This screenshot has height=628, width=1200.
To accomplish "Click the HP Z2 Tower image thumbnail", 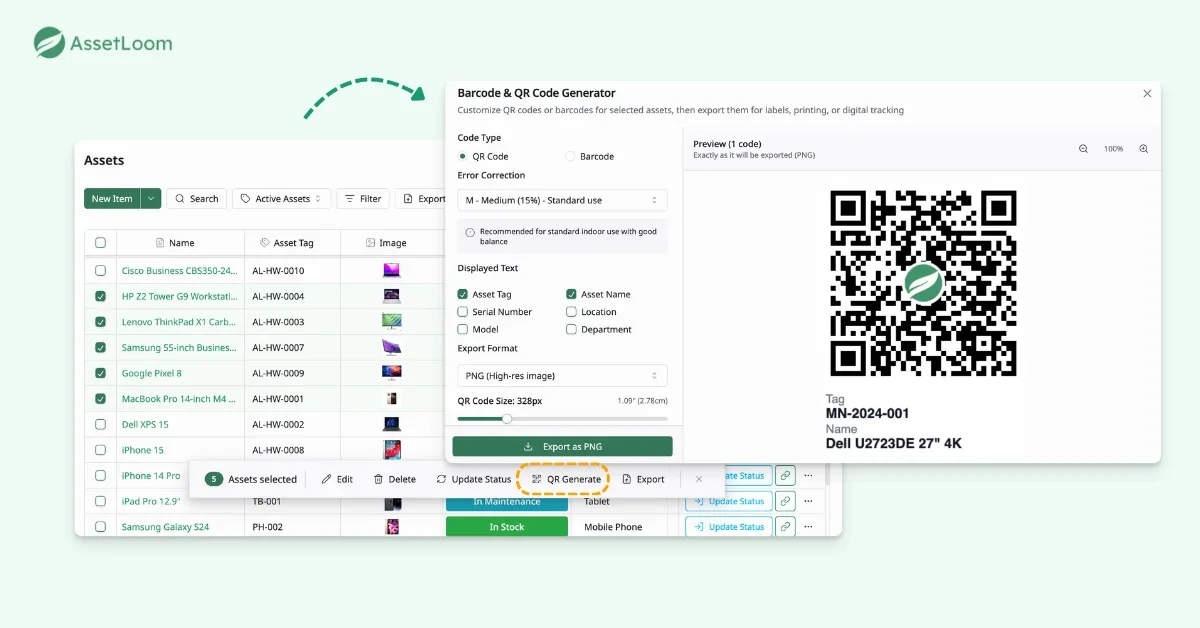I will click(x=391, y=296).
